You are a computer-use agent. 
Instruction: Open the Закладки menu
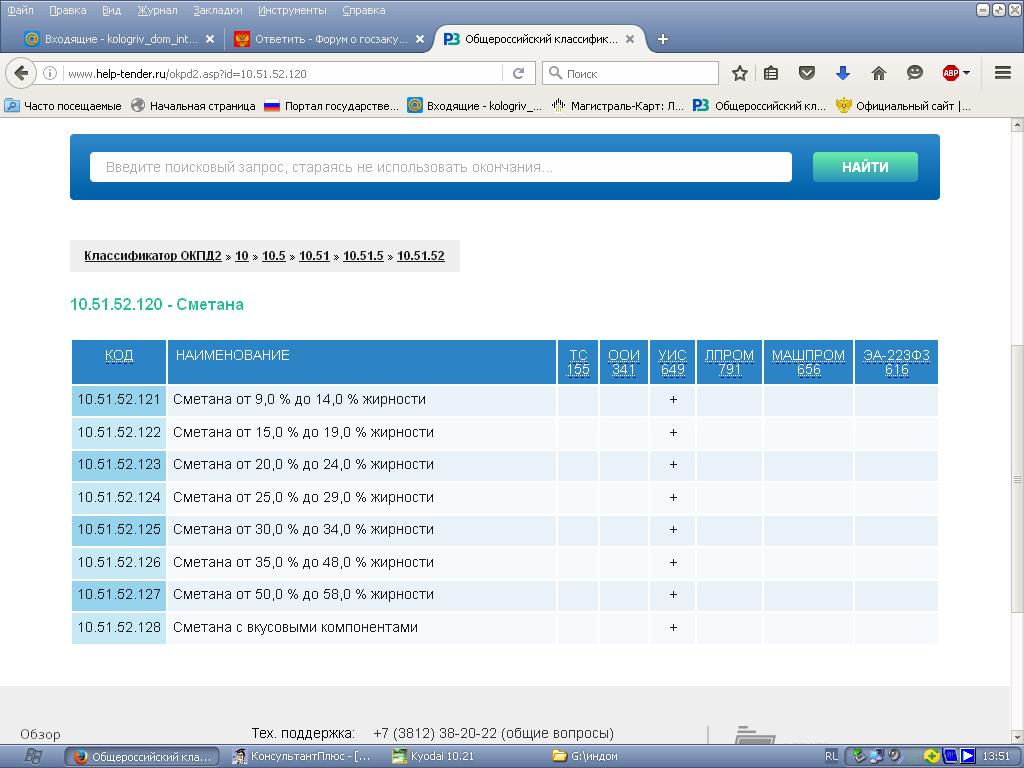pos(218,10)
